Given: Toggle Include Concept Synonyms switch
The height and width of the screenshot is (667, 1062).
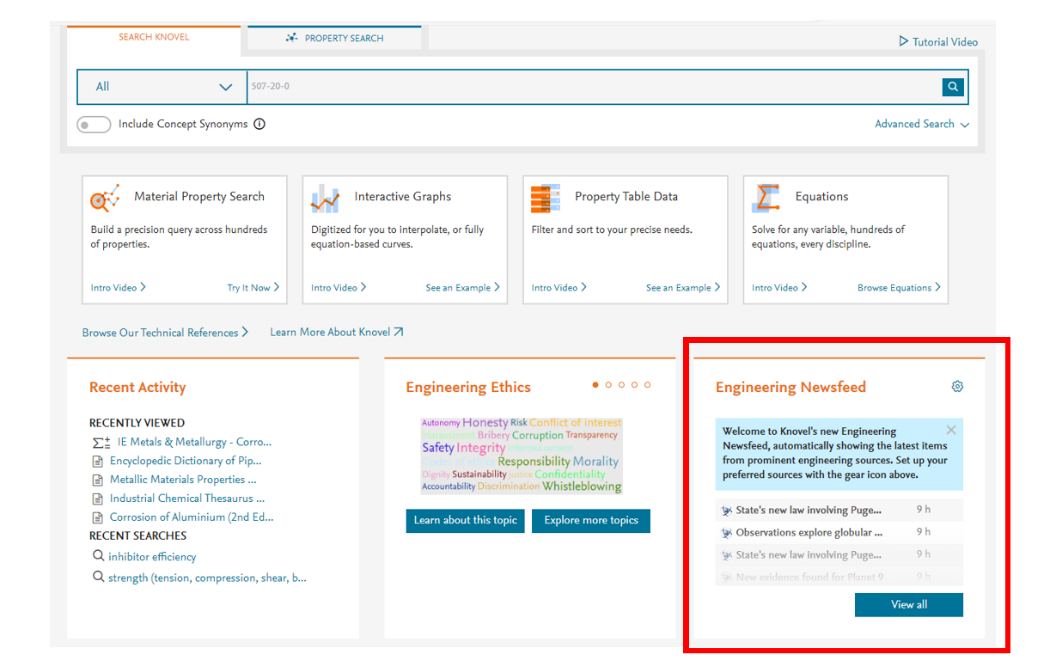Looking at the screenshot, I should (x=93, y=125).
